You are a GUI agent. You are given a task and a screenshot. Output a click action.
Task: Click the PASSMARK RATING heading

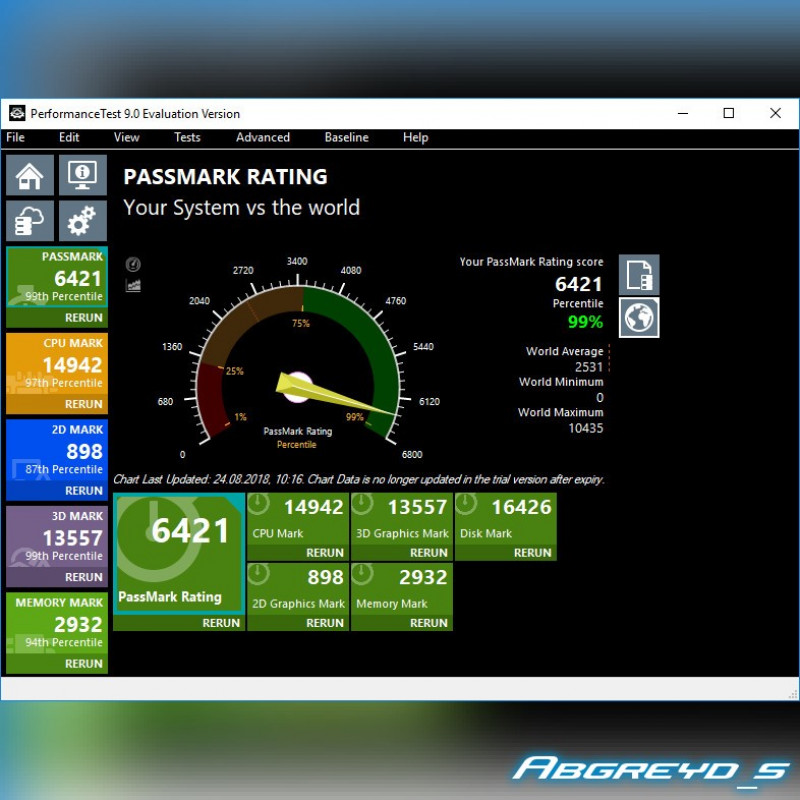click(226, 177)
